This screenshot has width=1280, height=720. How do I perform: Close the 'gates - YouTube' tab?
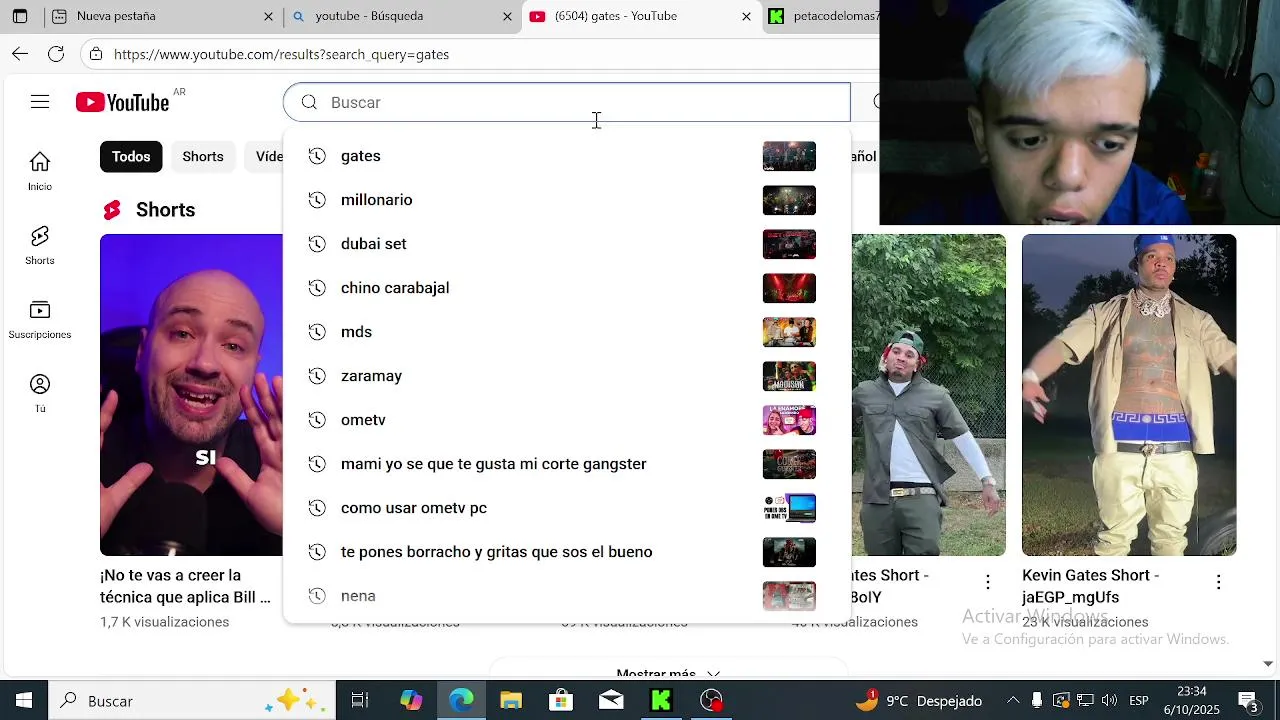(746, 16)
